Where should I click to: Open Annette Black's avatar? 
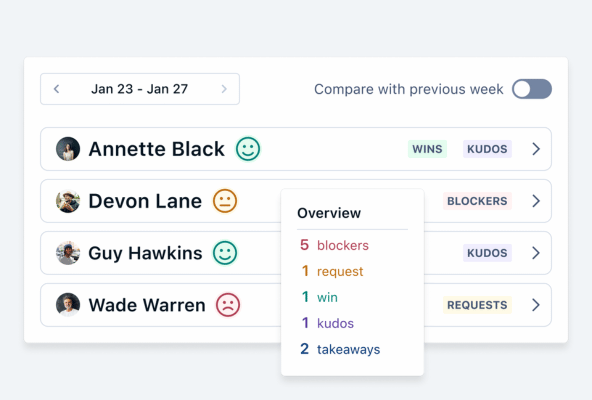click(x=68, y=149)
